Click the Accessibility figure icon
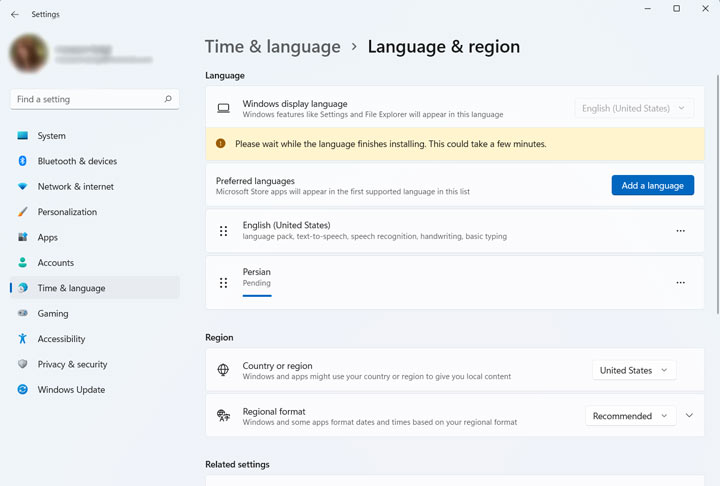The width and height of the screenshot is (720, 486). 22,339
